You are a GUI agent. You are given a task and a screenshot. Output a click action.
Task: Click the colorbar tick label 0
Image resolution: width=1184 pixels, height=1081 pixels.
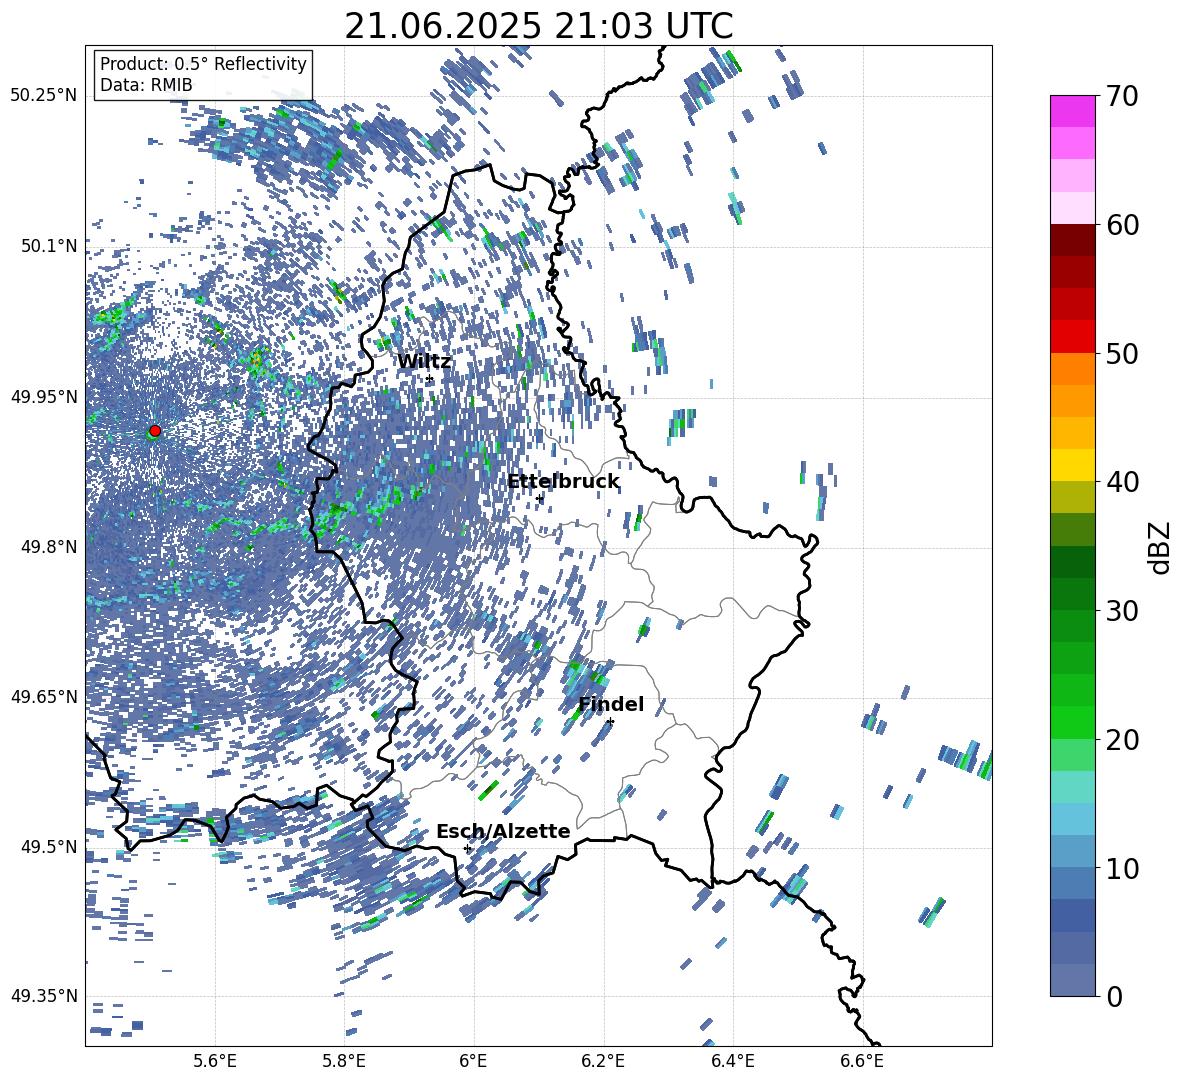click(1114, 996)
